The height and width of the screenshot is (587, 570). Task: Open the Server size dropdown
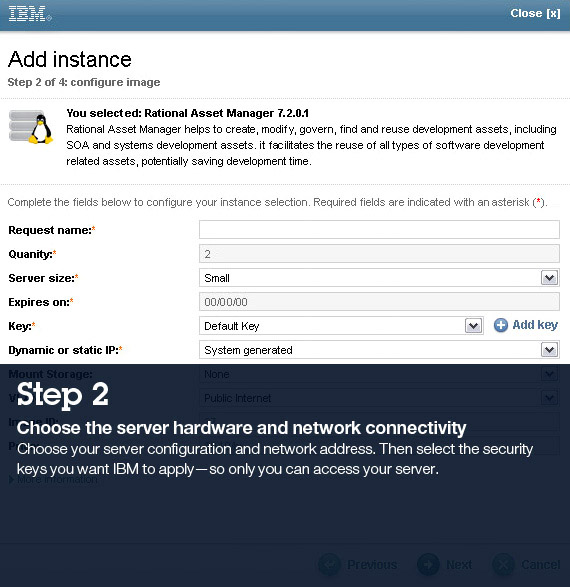coord(379,278)
